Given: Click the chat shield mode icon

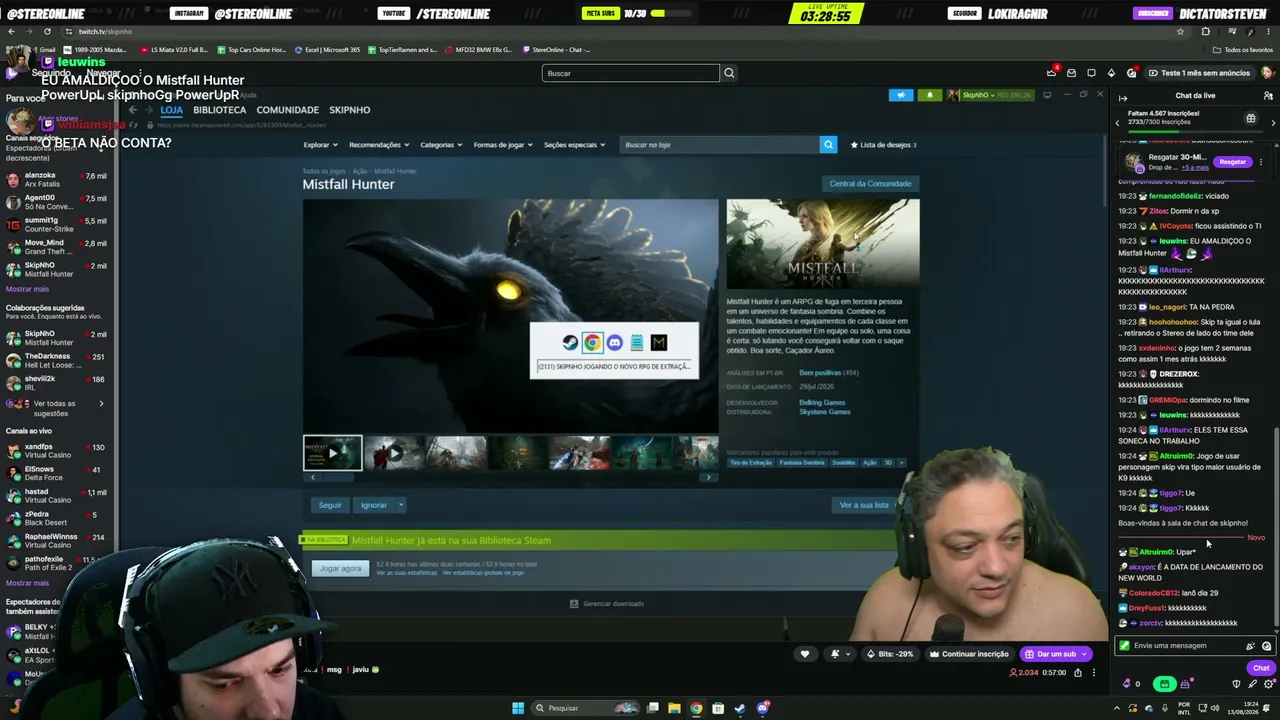Looking at the screenshot, I should point(1236,684).
